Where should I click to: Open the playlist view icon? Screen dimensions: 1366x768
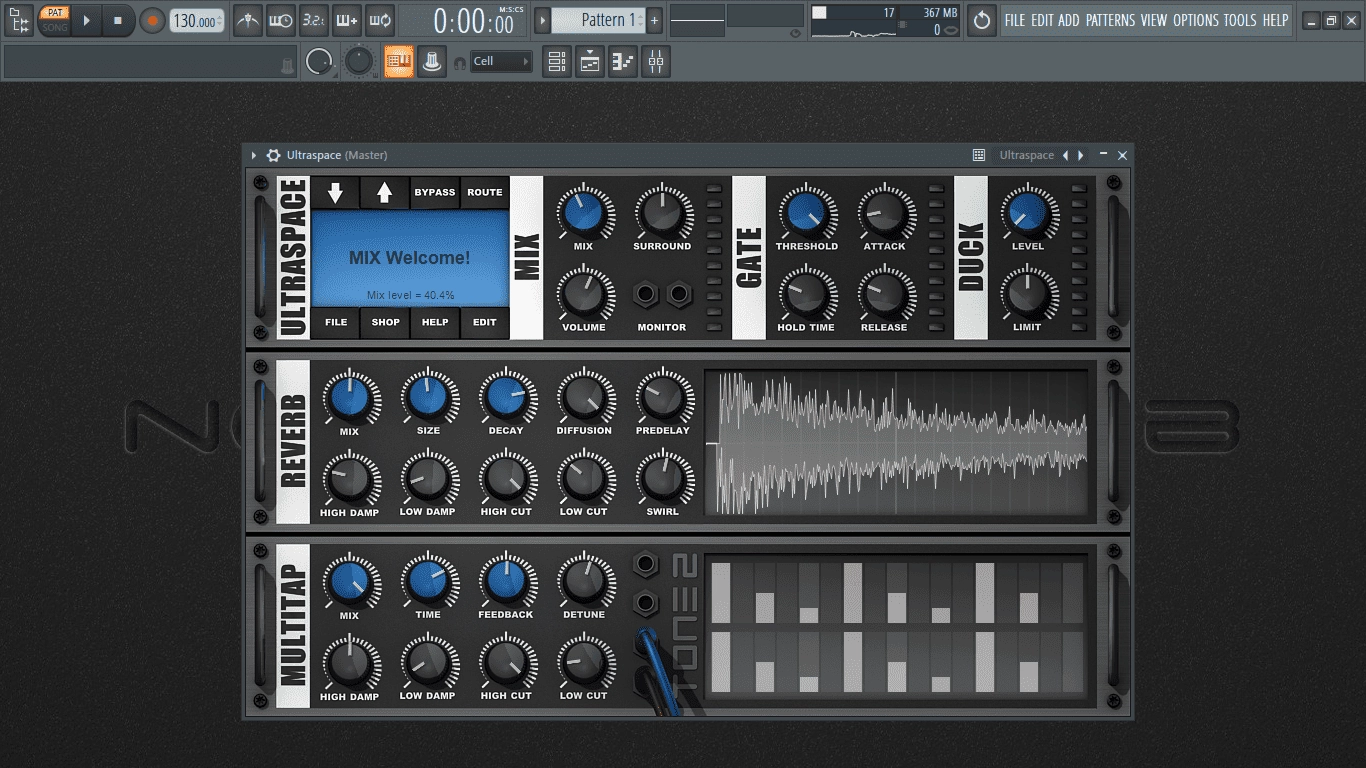click(590, 62)
